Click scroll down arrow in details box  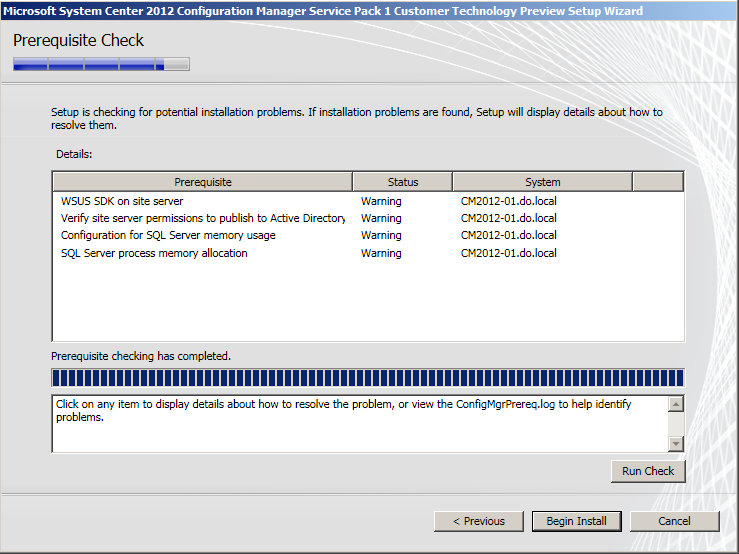pyautogui.click(x=676, y=443)
